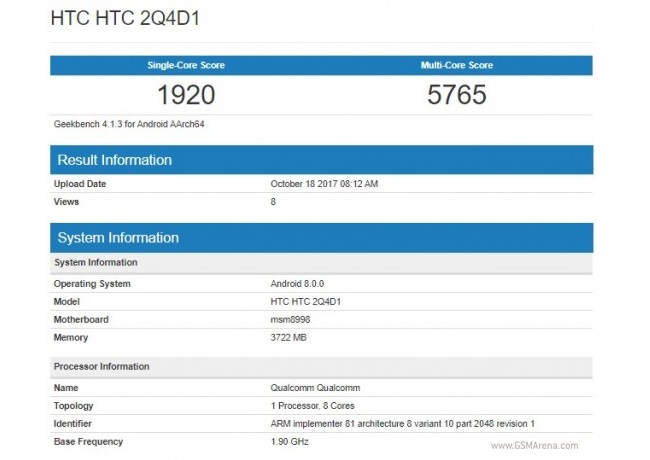The width and height of the screenshot is (650, 460).
Task: Click the Processor Information subheading
Action: click(101, 366)
